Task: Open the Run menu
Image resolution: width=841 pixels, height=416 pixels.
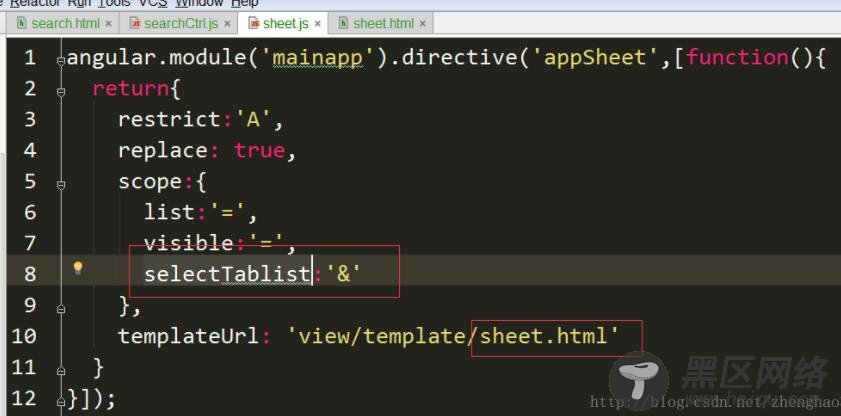Action: [x=79, y=3]
